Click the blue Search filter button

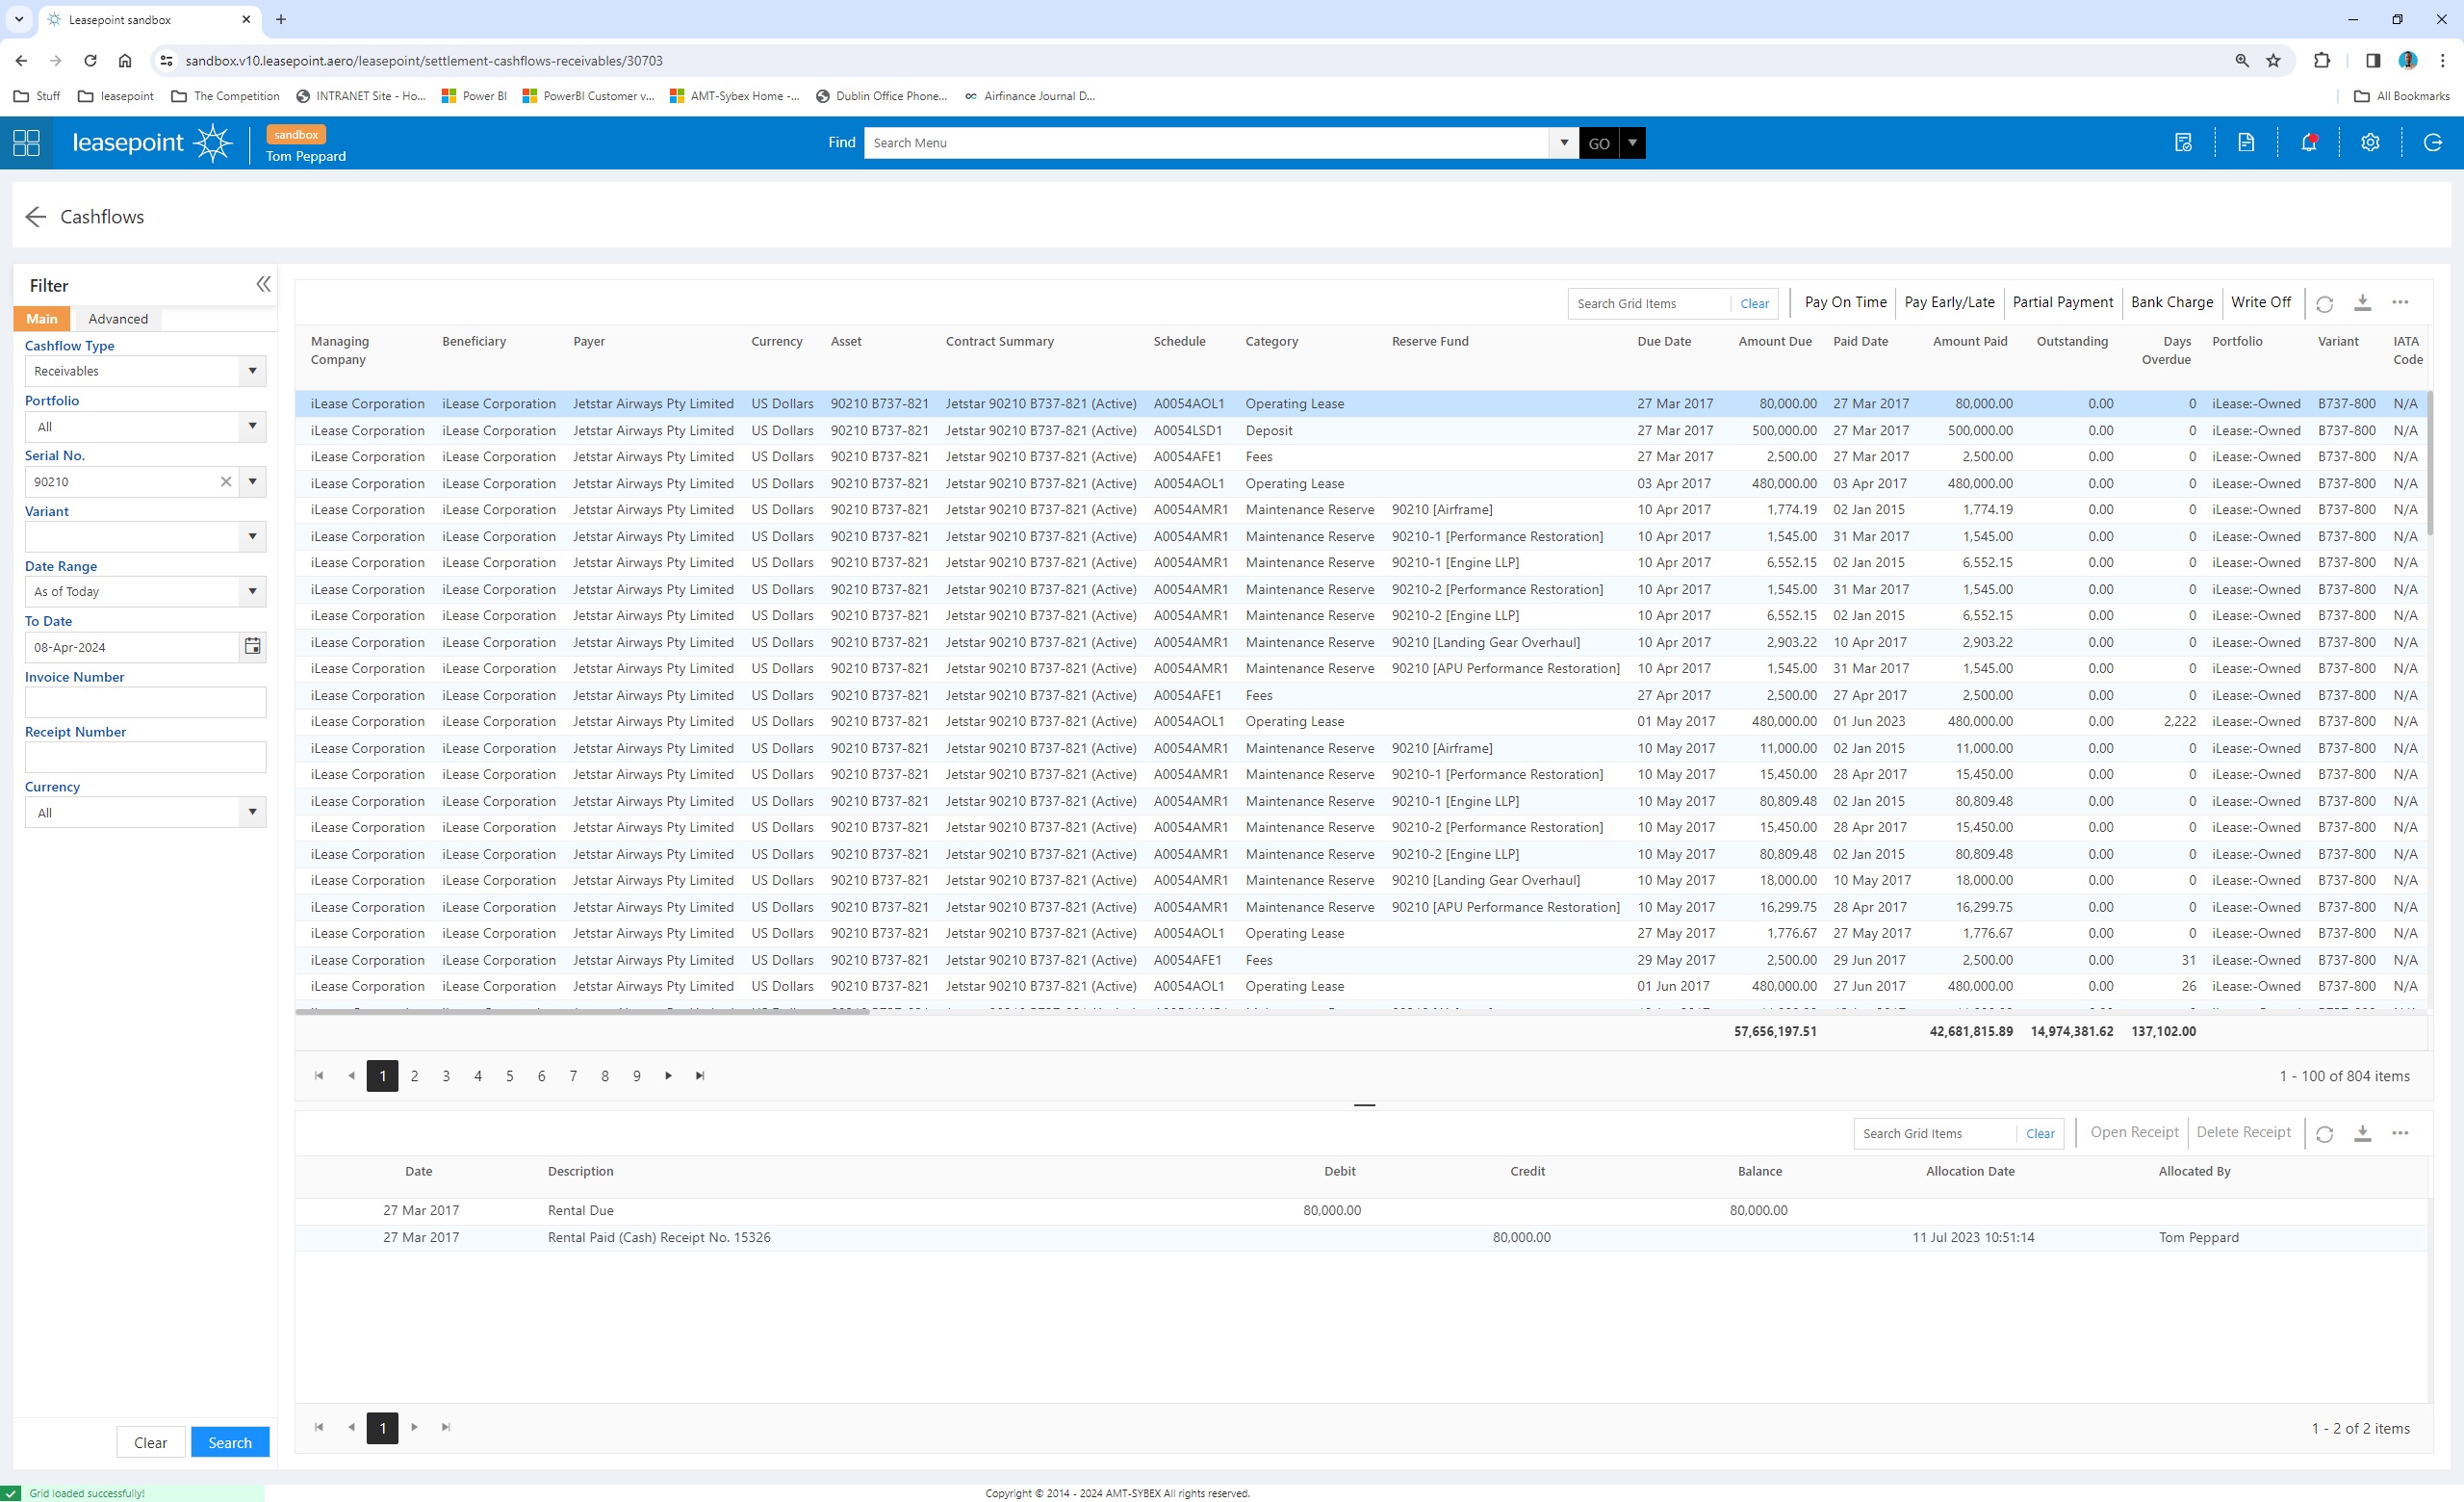(230, 1442)
